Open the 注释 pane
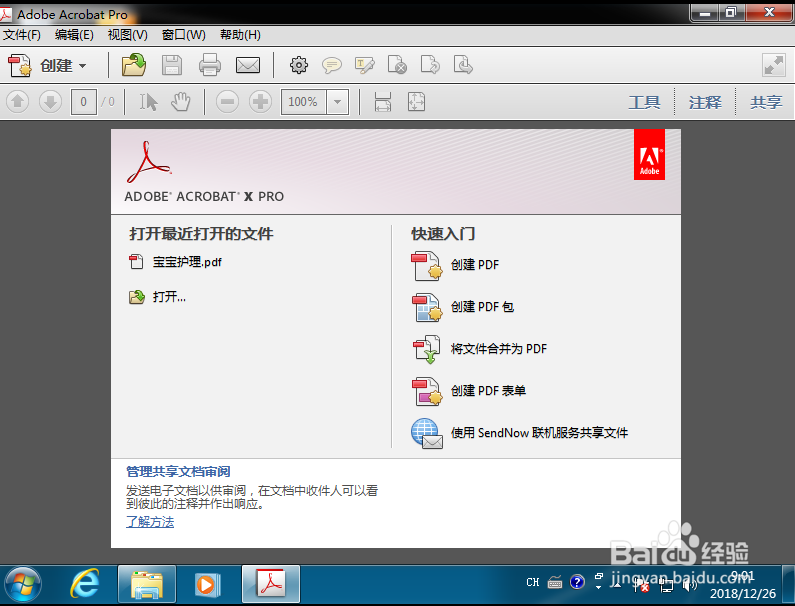795x606 pixels. coord(705,102)
